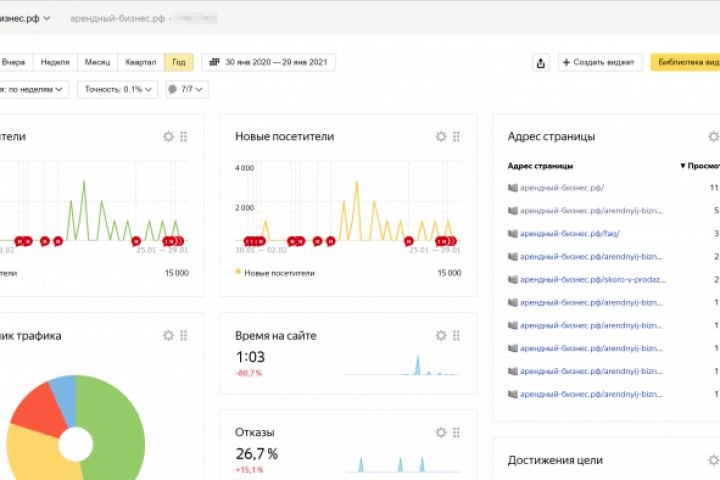The height and width of the screenshot is (480, 720).
Task: Click the 15 000 total under Новые посетители
Action: coord(449,273)
